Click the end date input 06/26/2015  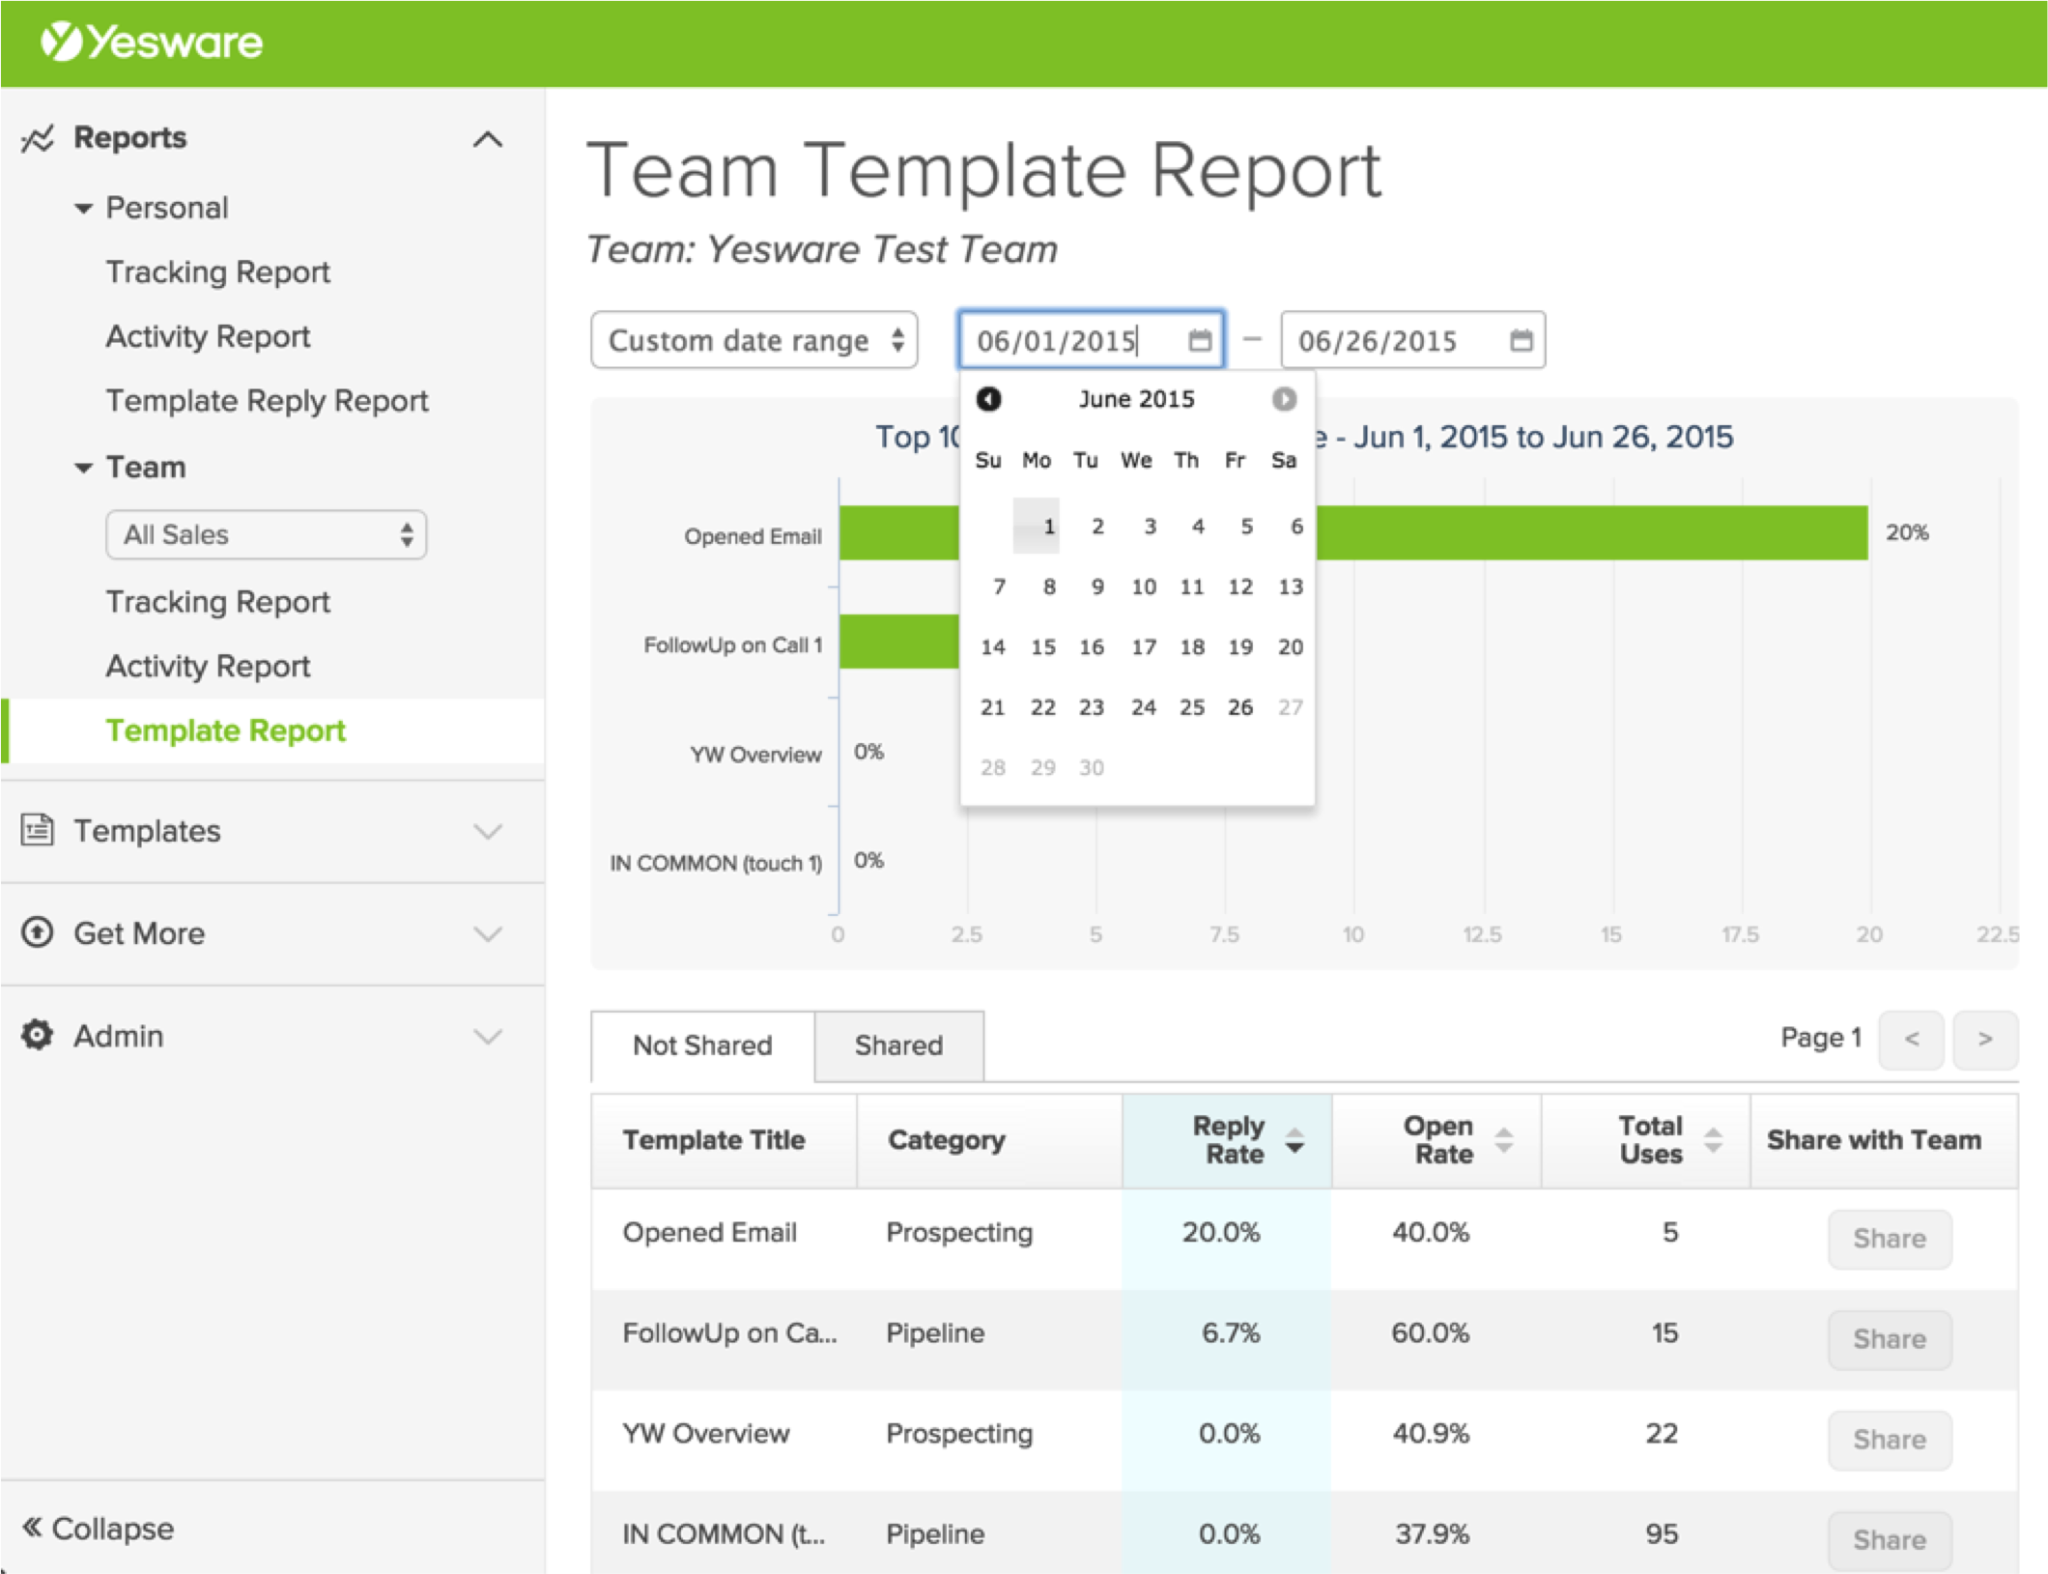point(1413,341)
